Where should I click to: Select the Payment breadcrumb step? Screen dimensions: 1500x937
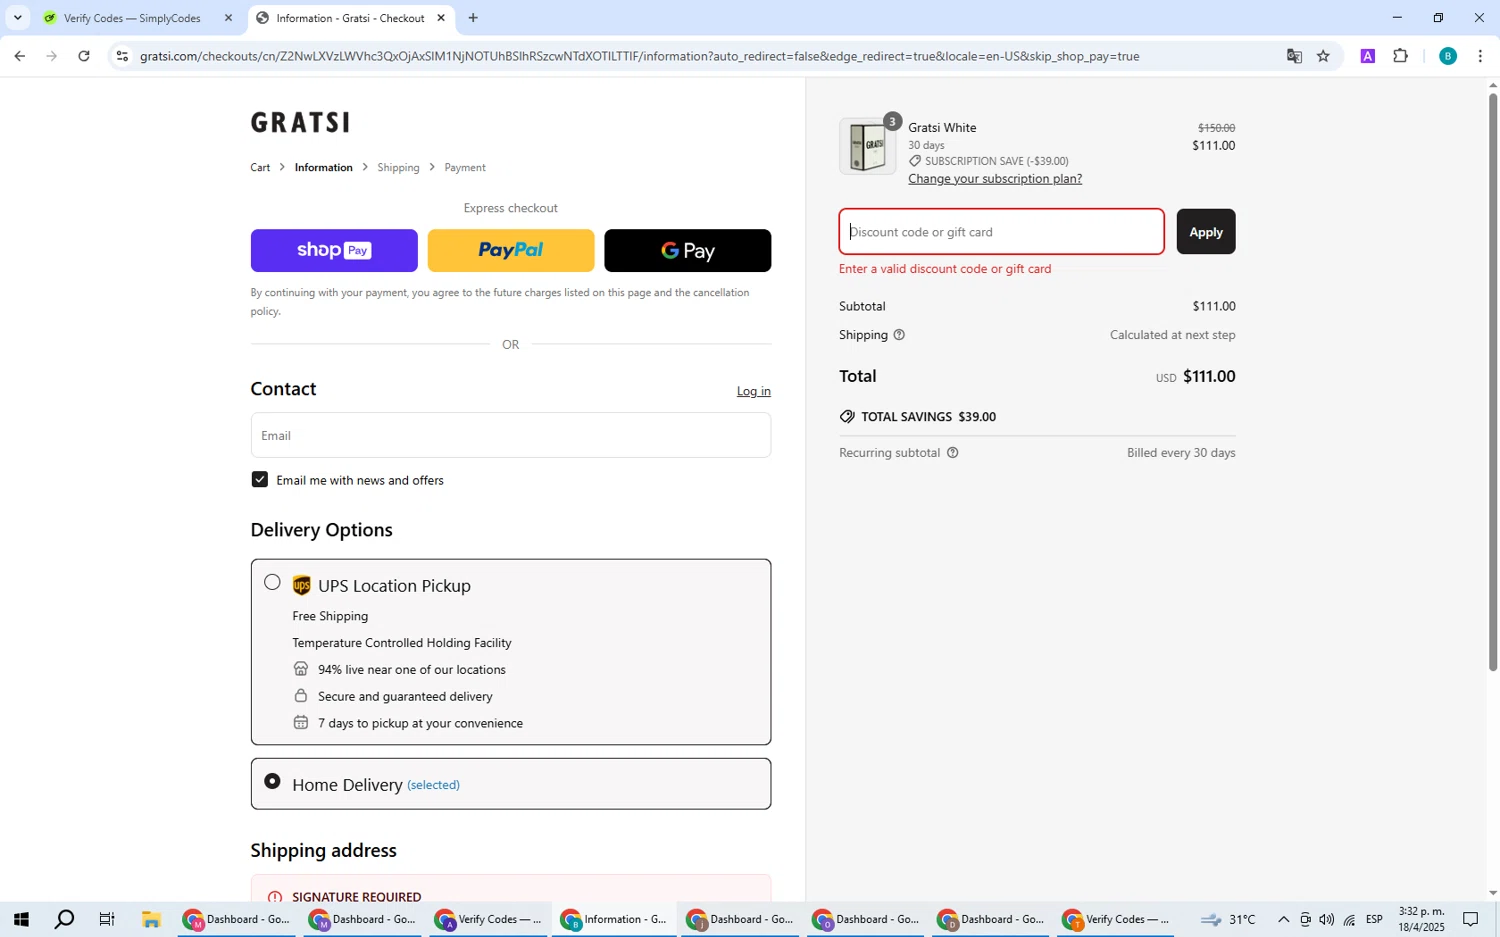tap(465, 167)
